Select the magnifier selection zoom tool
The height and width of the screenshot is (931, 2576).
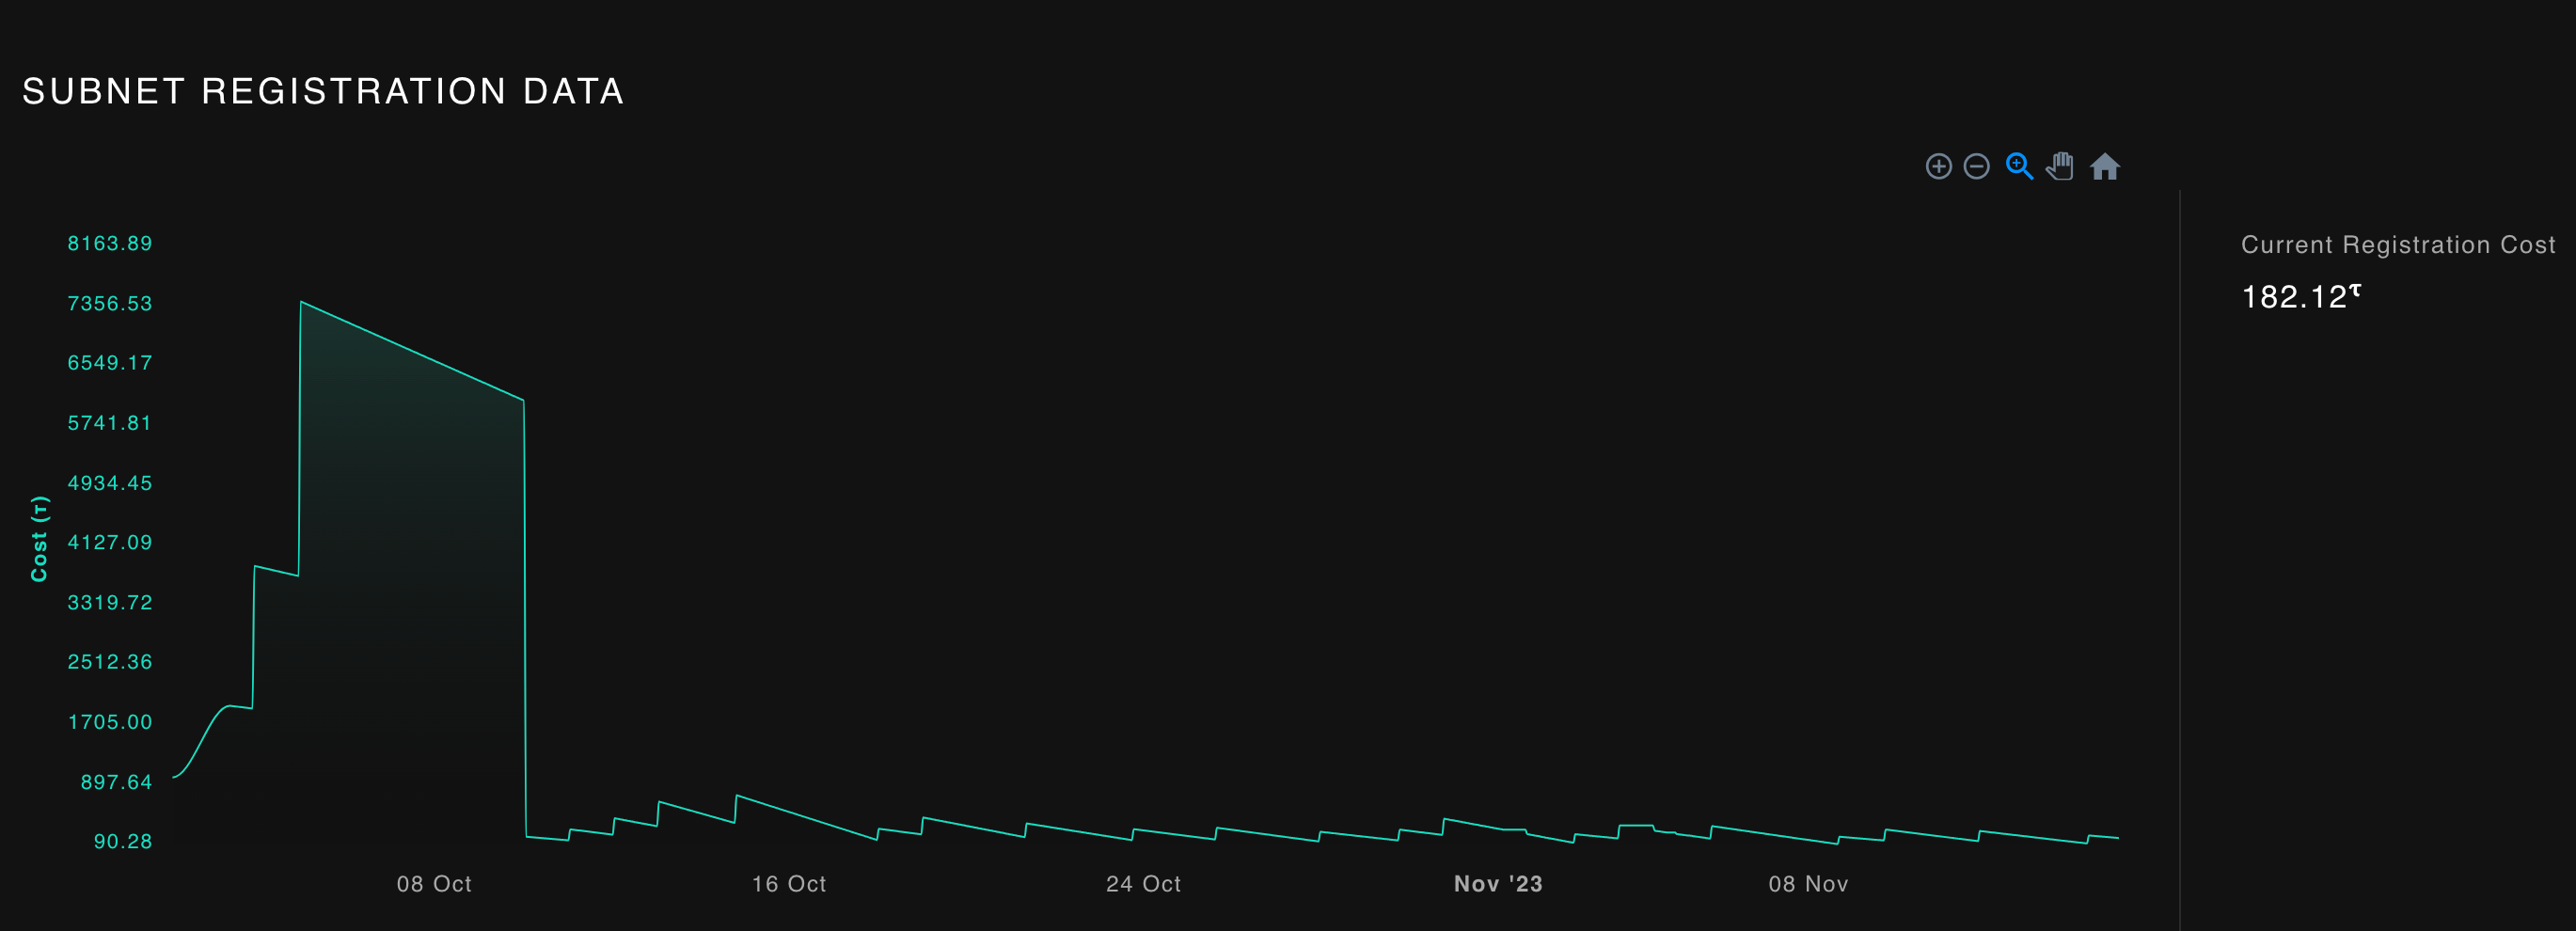tap(2019, 166)
